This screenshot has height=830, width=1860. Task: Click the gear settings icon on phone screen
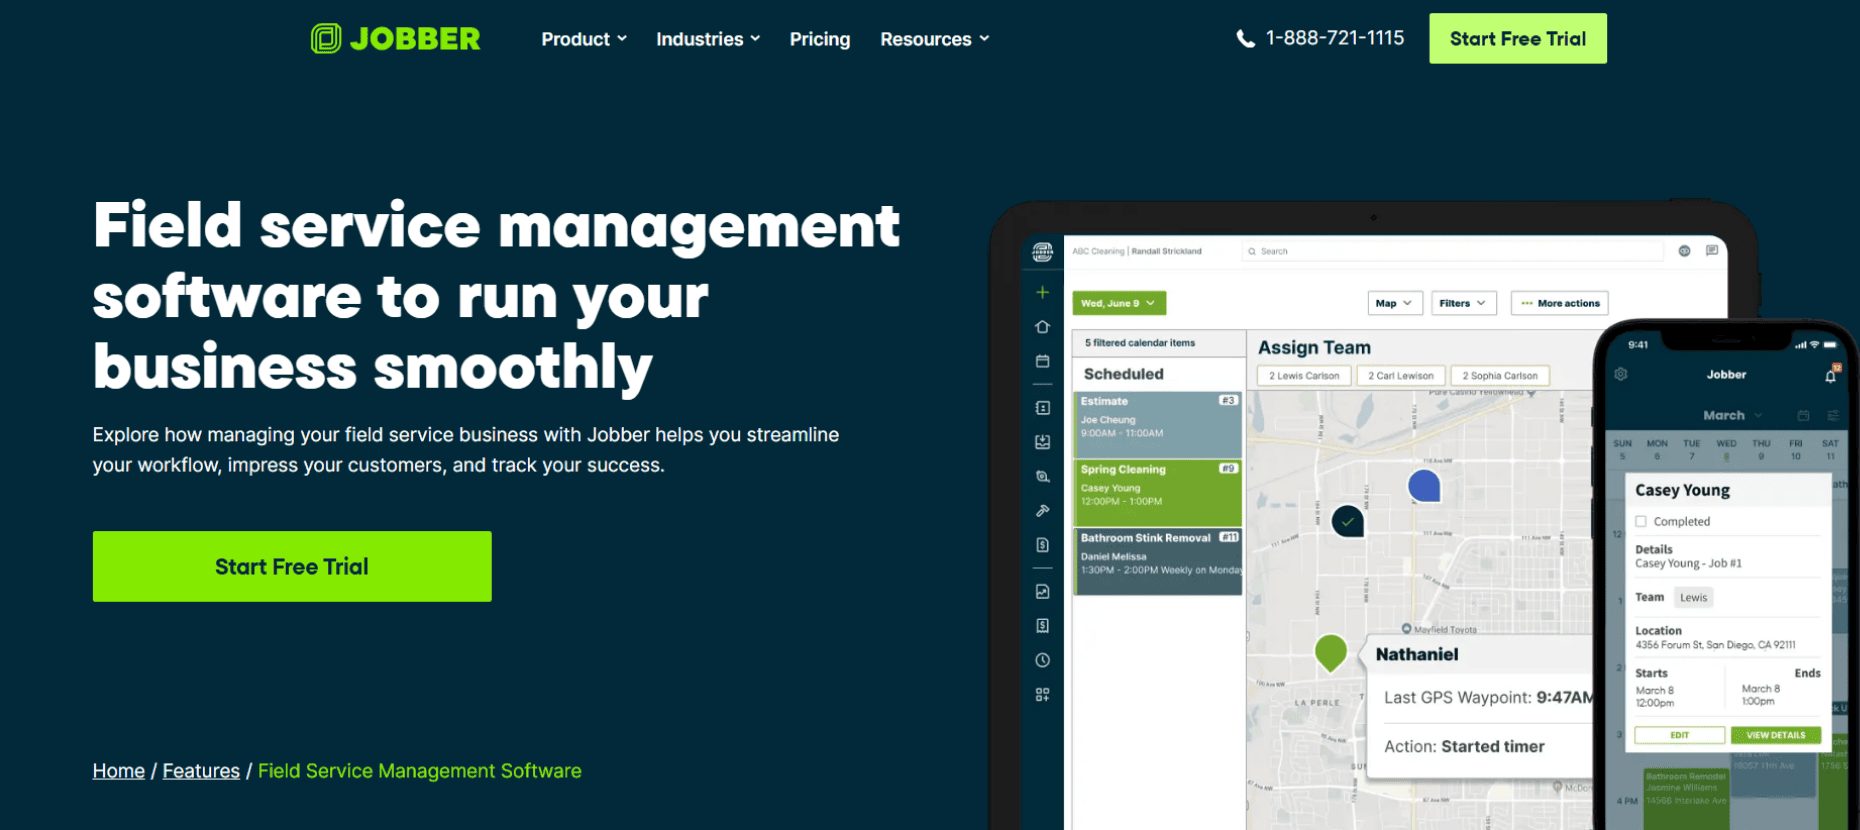coord(1621,374)
